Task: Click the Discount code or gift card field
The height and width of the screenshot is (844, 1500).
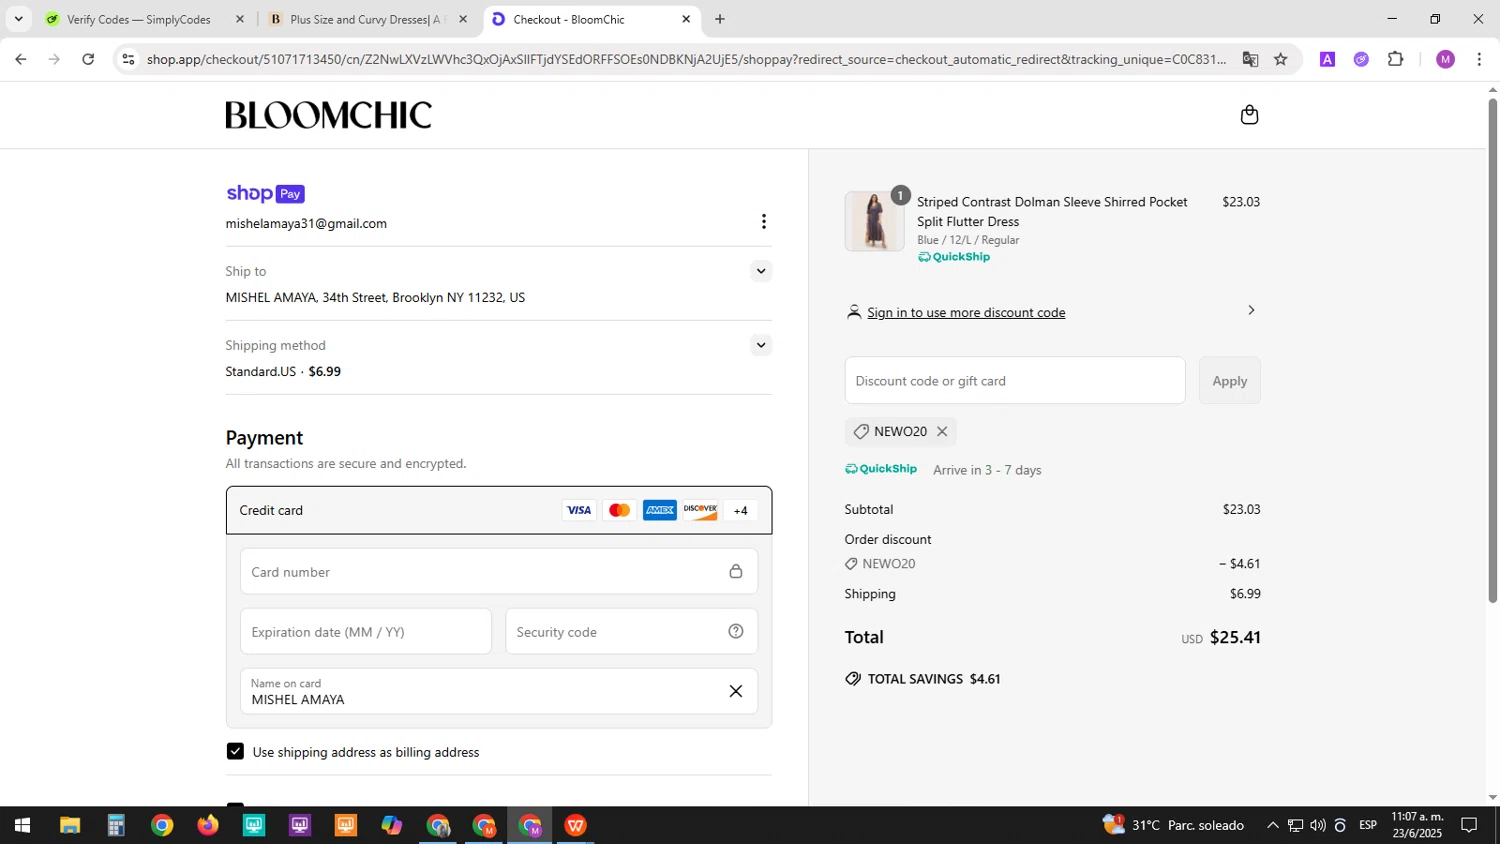Action: click(1015, 381)
